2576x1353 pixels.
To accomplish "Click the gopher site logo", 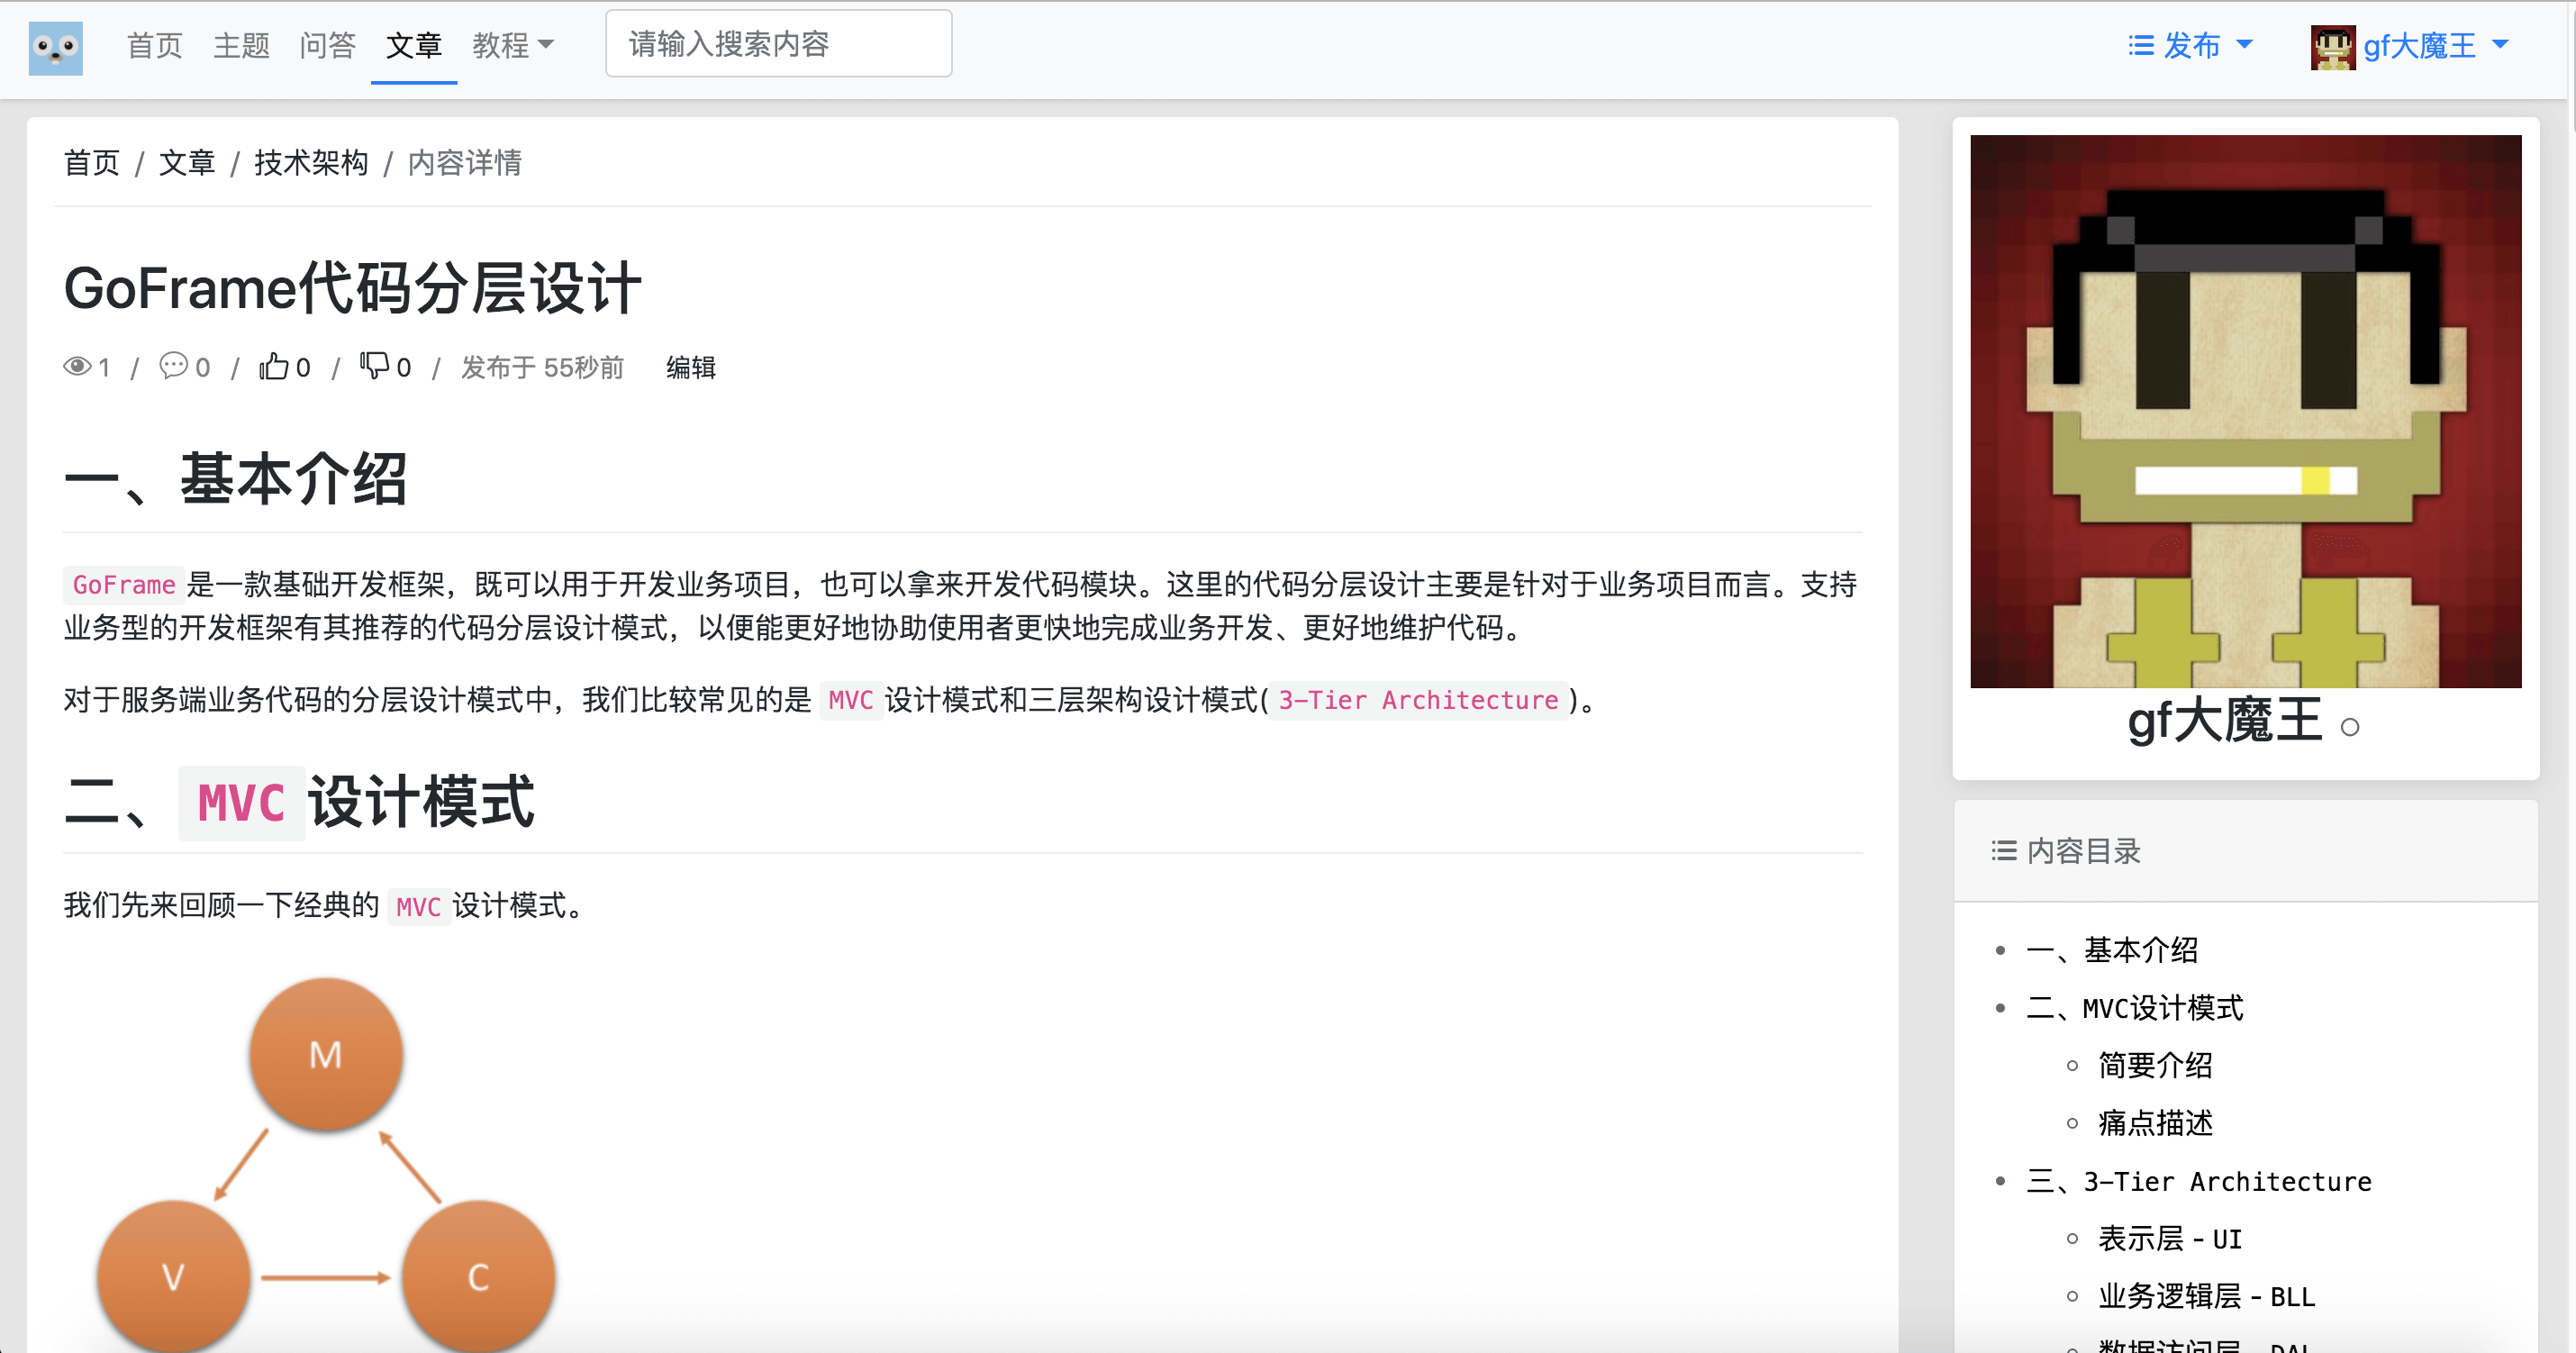I will coord(55,47).
